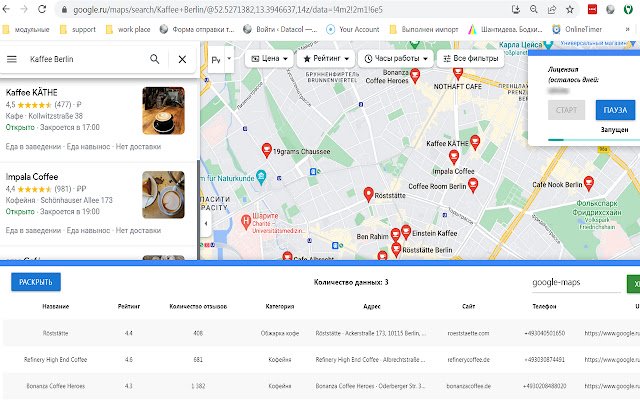Click the Bonanza Coffee Heroes map pin
The width and height of the screenshot is (640, 400).
click(x=415, y=76)
